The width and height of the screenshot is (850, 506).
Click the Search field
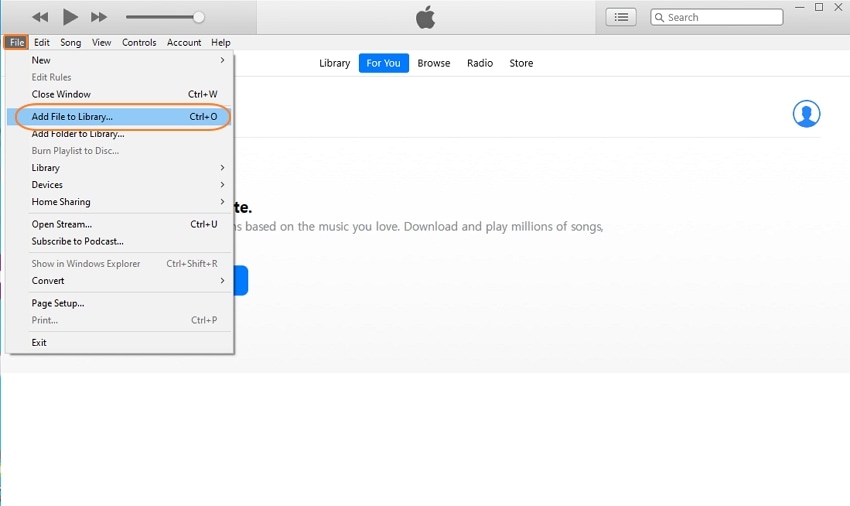coord(717,17)
